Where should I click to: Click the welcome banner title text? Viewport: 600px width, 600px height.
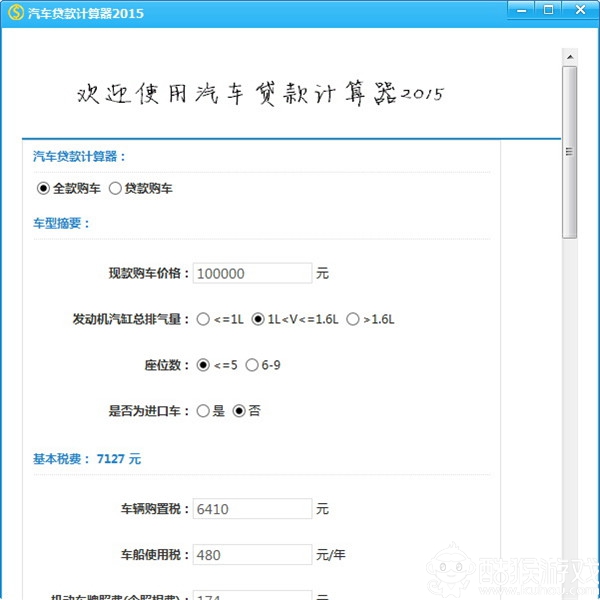pos(260,94)
